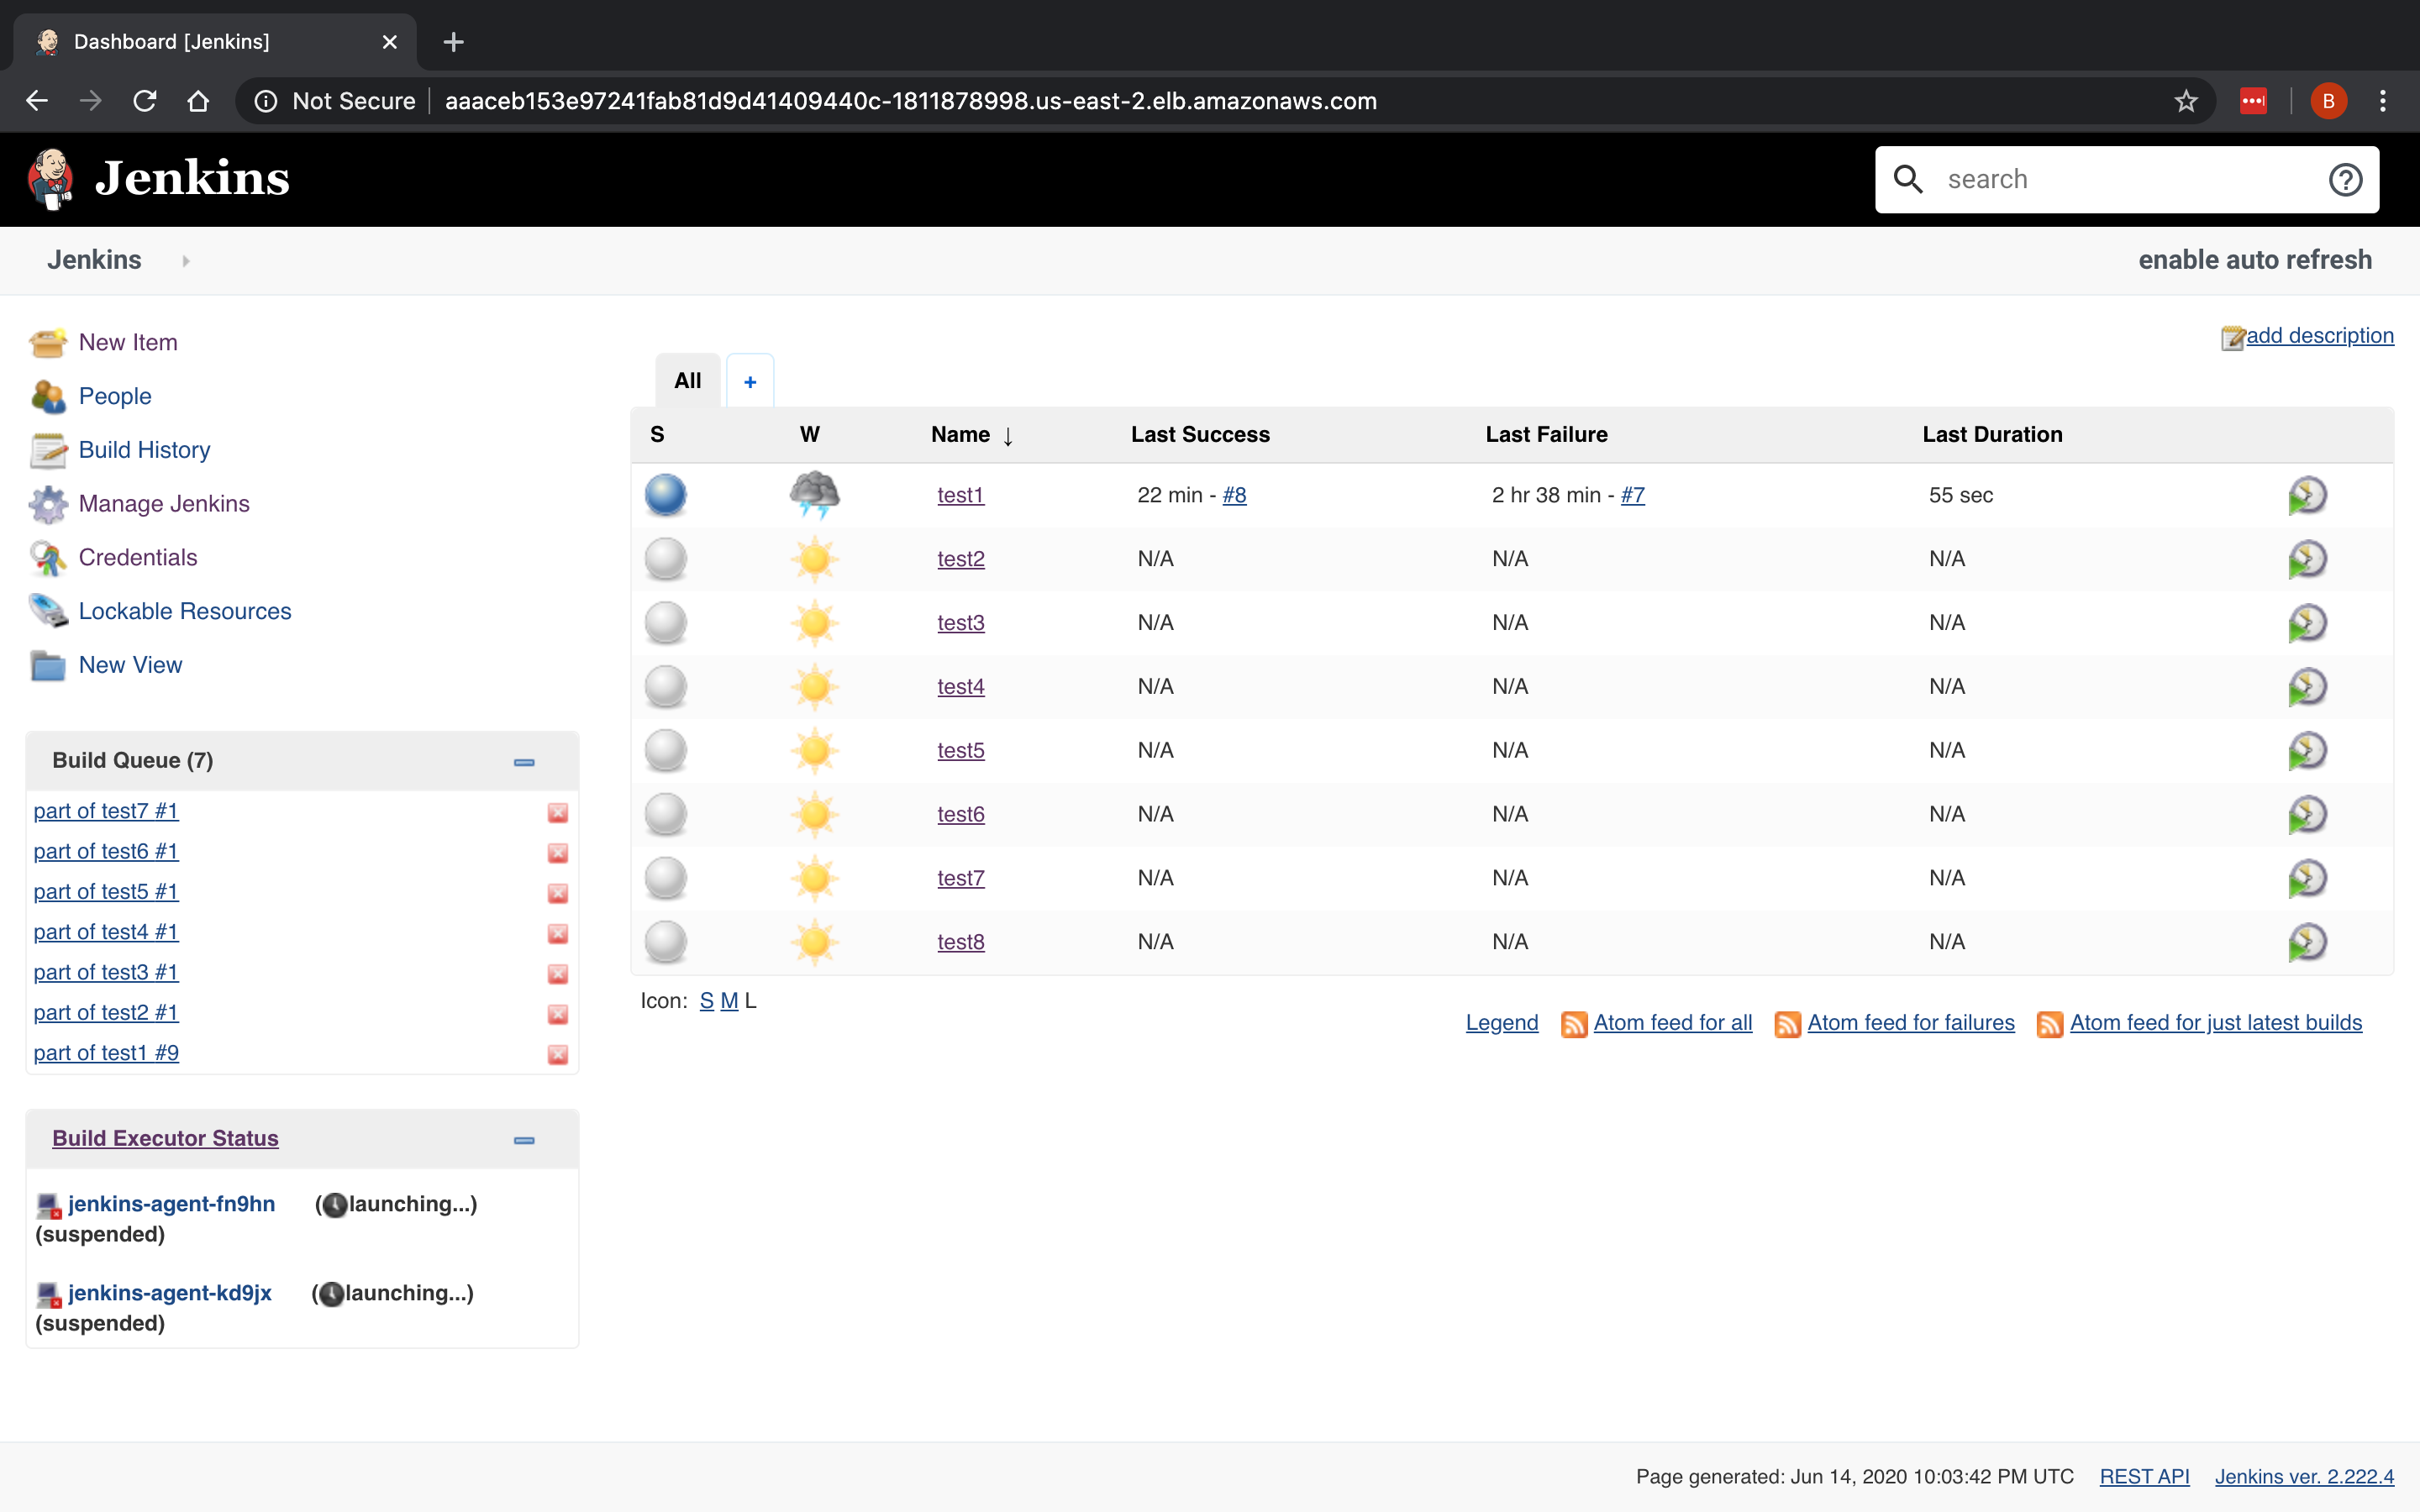Cancel queued item part of test6 #1
Image resolution: width=2420 pixels, height=1512 pixels.
point(558,853)
